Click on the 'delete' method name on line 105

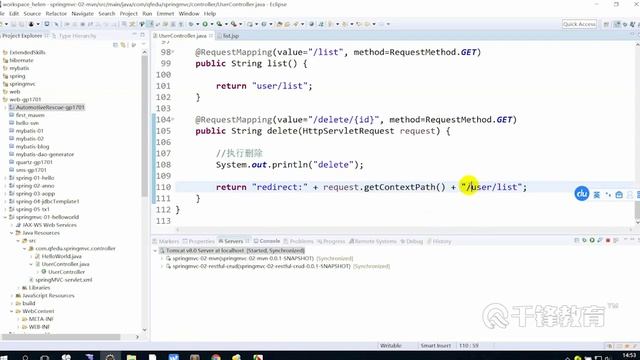282,131
